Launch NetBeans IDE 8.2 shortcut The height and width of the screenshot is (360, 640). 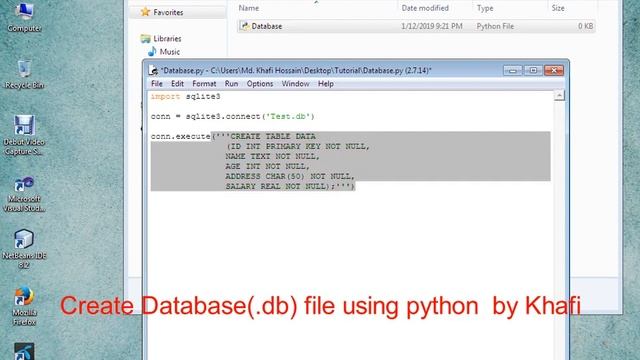[24, 249]
